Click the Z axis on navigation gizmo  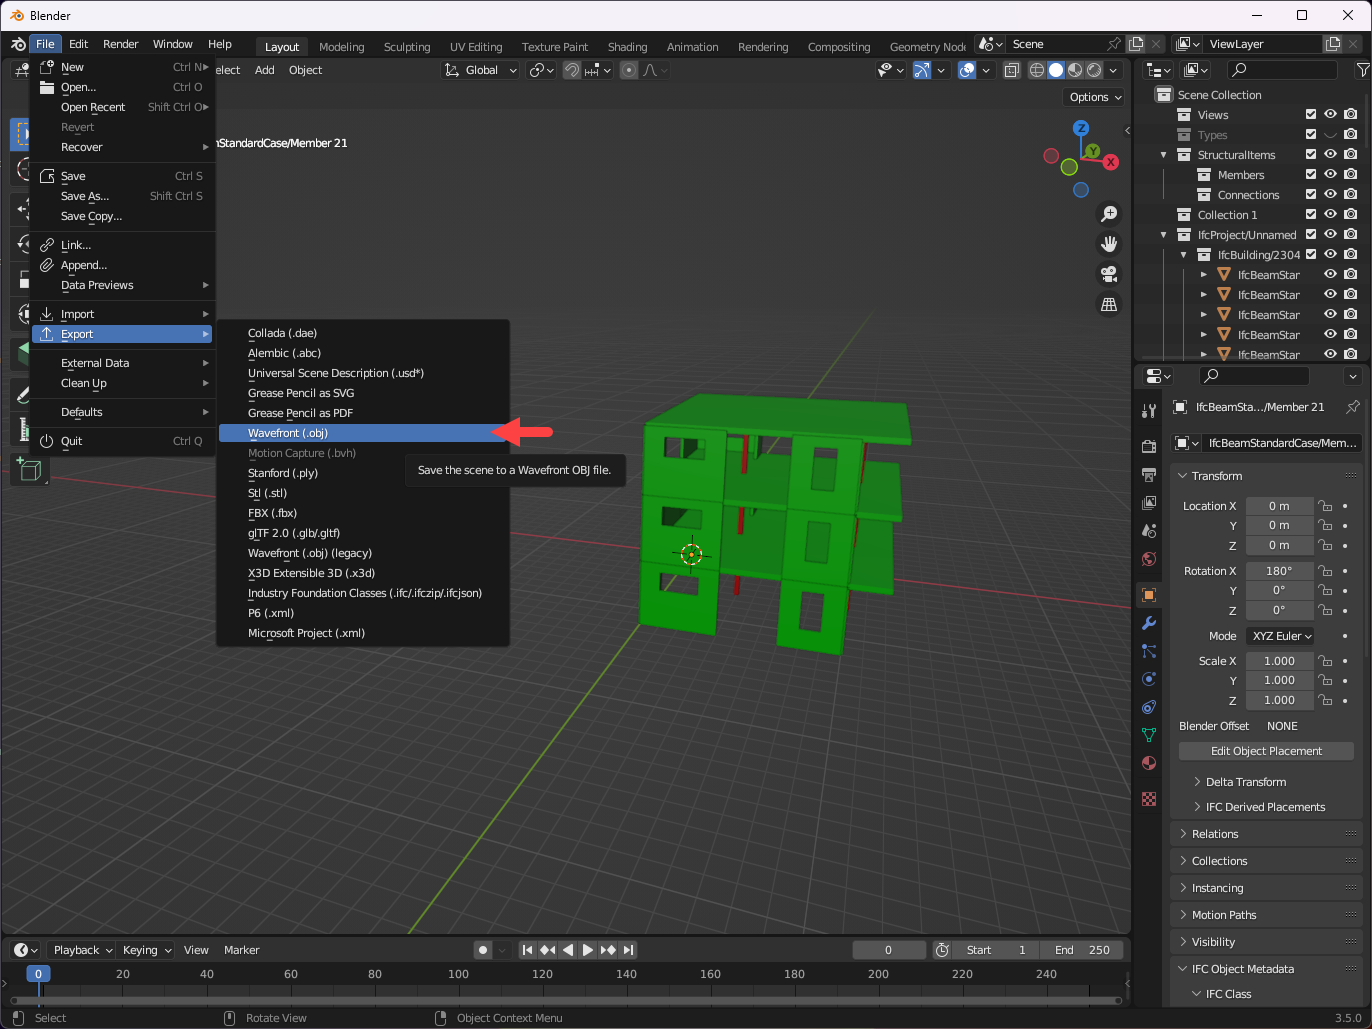[1081, 128]
